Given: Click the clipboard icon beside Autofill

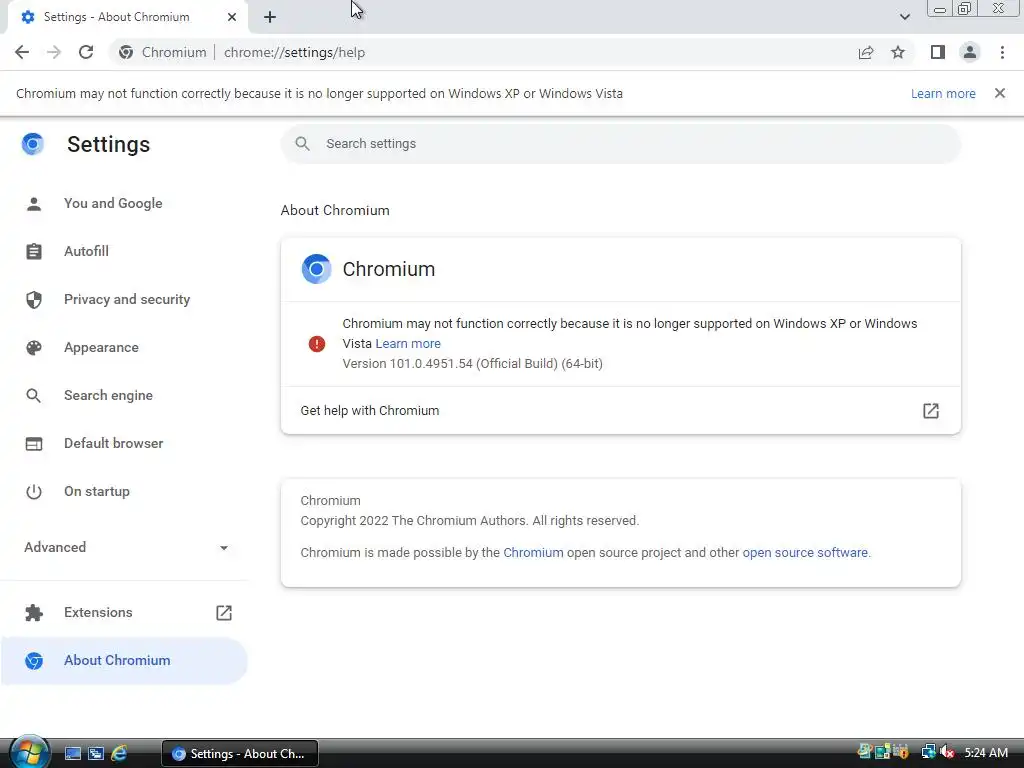Looking at the screenshot, I should click(x=34, y=251).
